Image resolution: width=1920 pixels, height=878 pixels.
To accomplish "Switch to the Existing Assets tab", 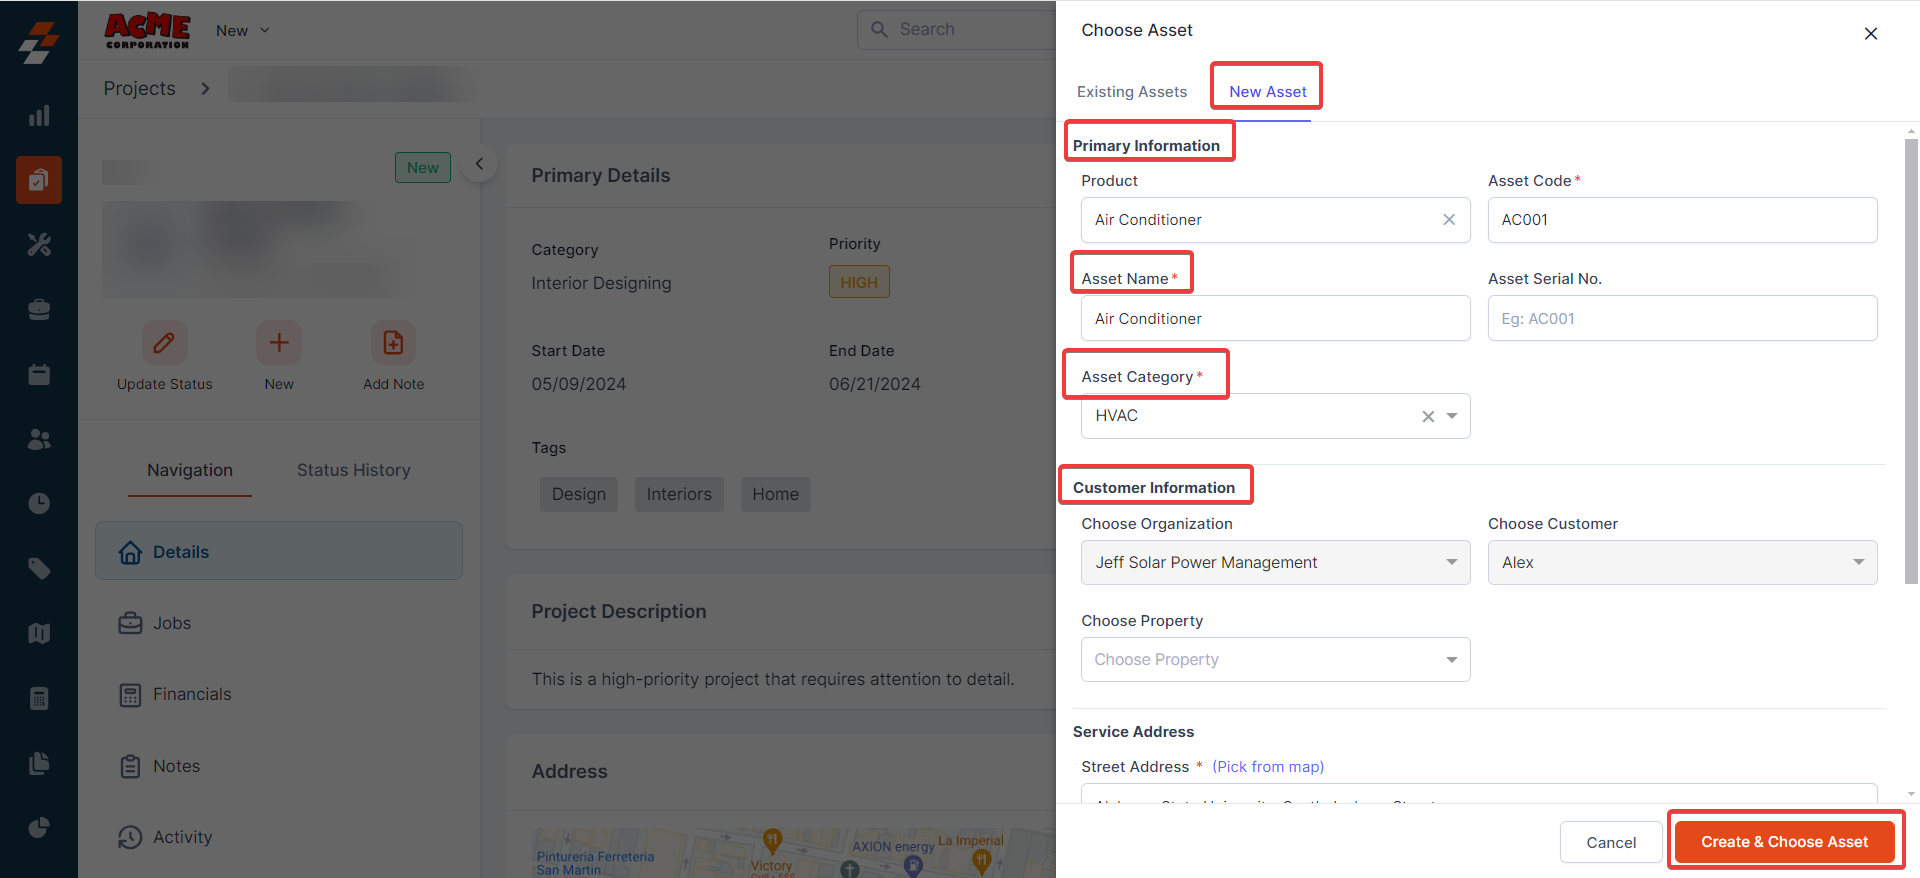I will (x=1132, y=92).
